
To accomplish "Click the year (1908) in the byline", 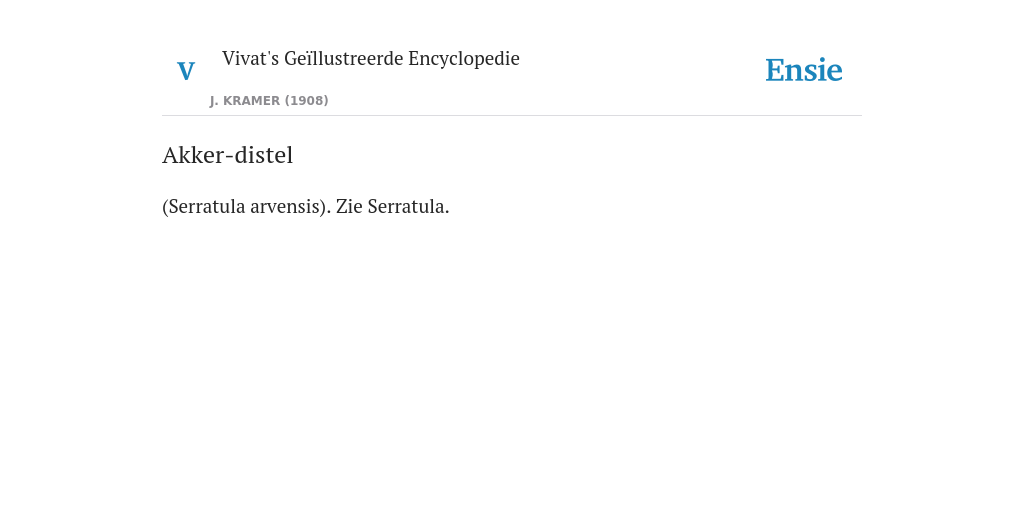I will click(x=306, y=101).
